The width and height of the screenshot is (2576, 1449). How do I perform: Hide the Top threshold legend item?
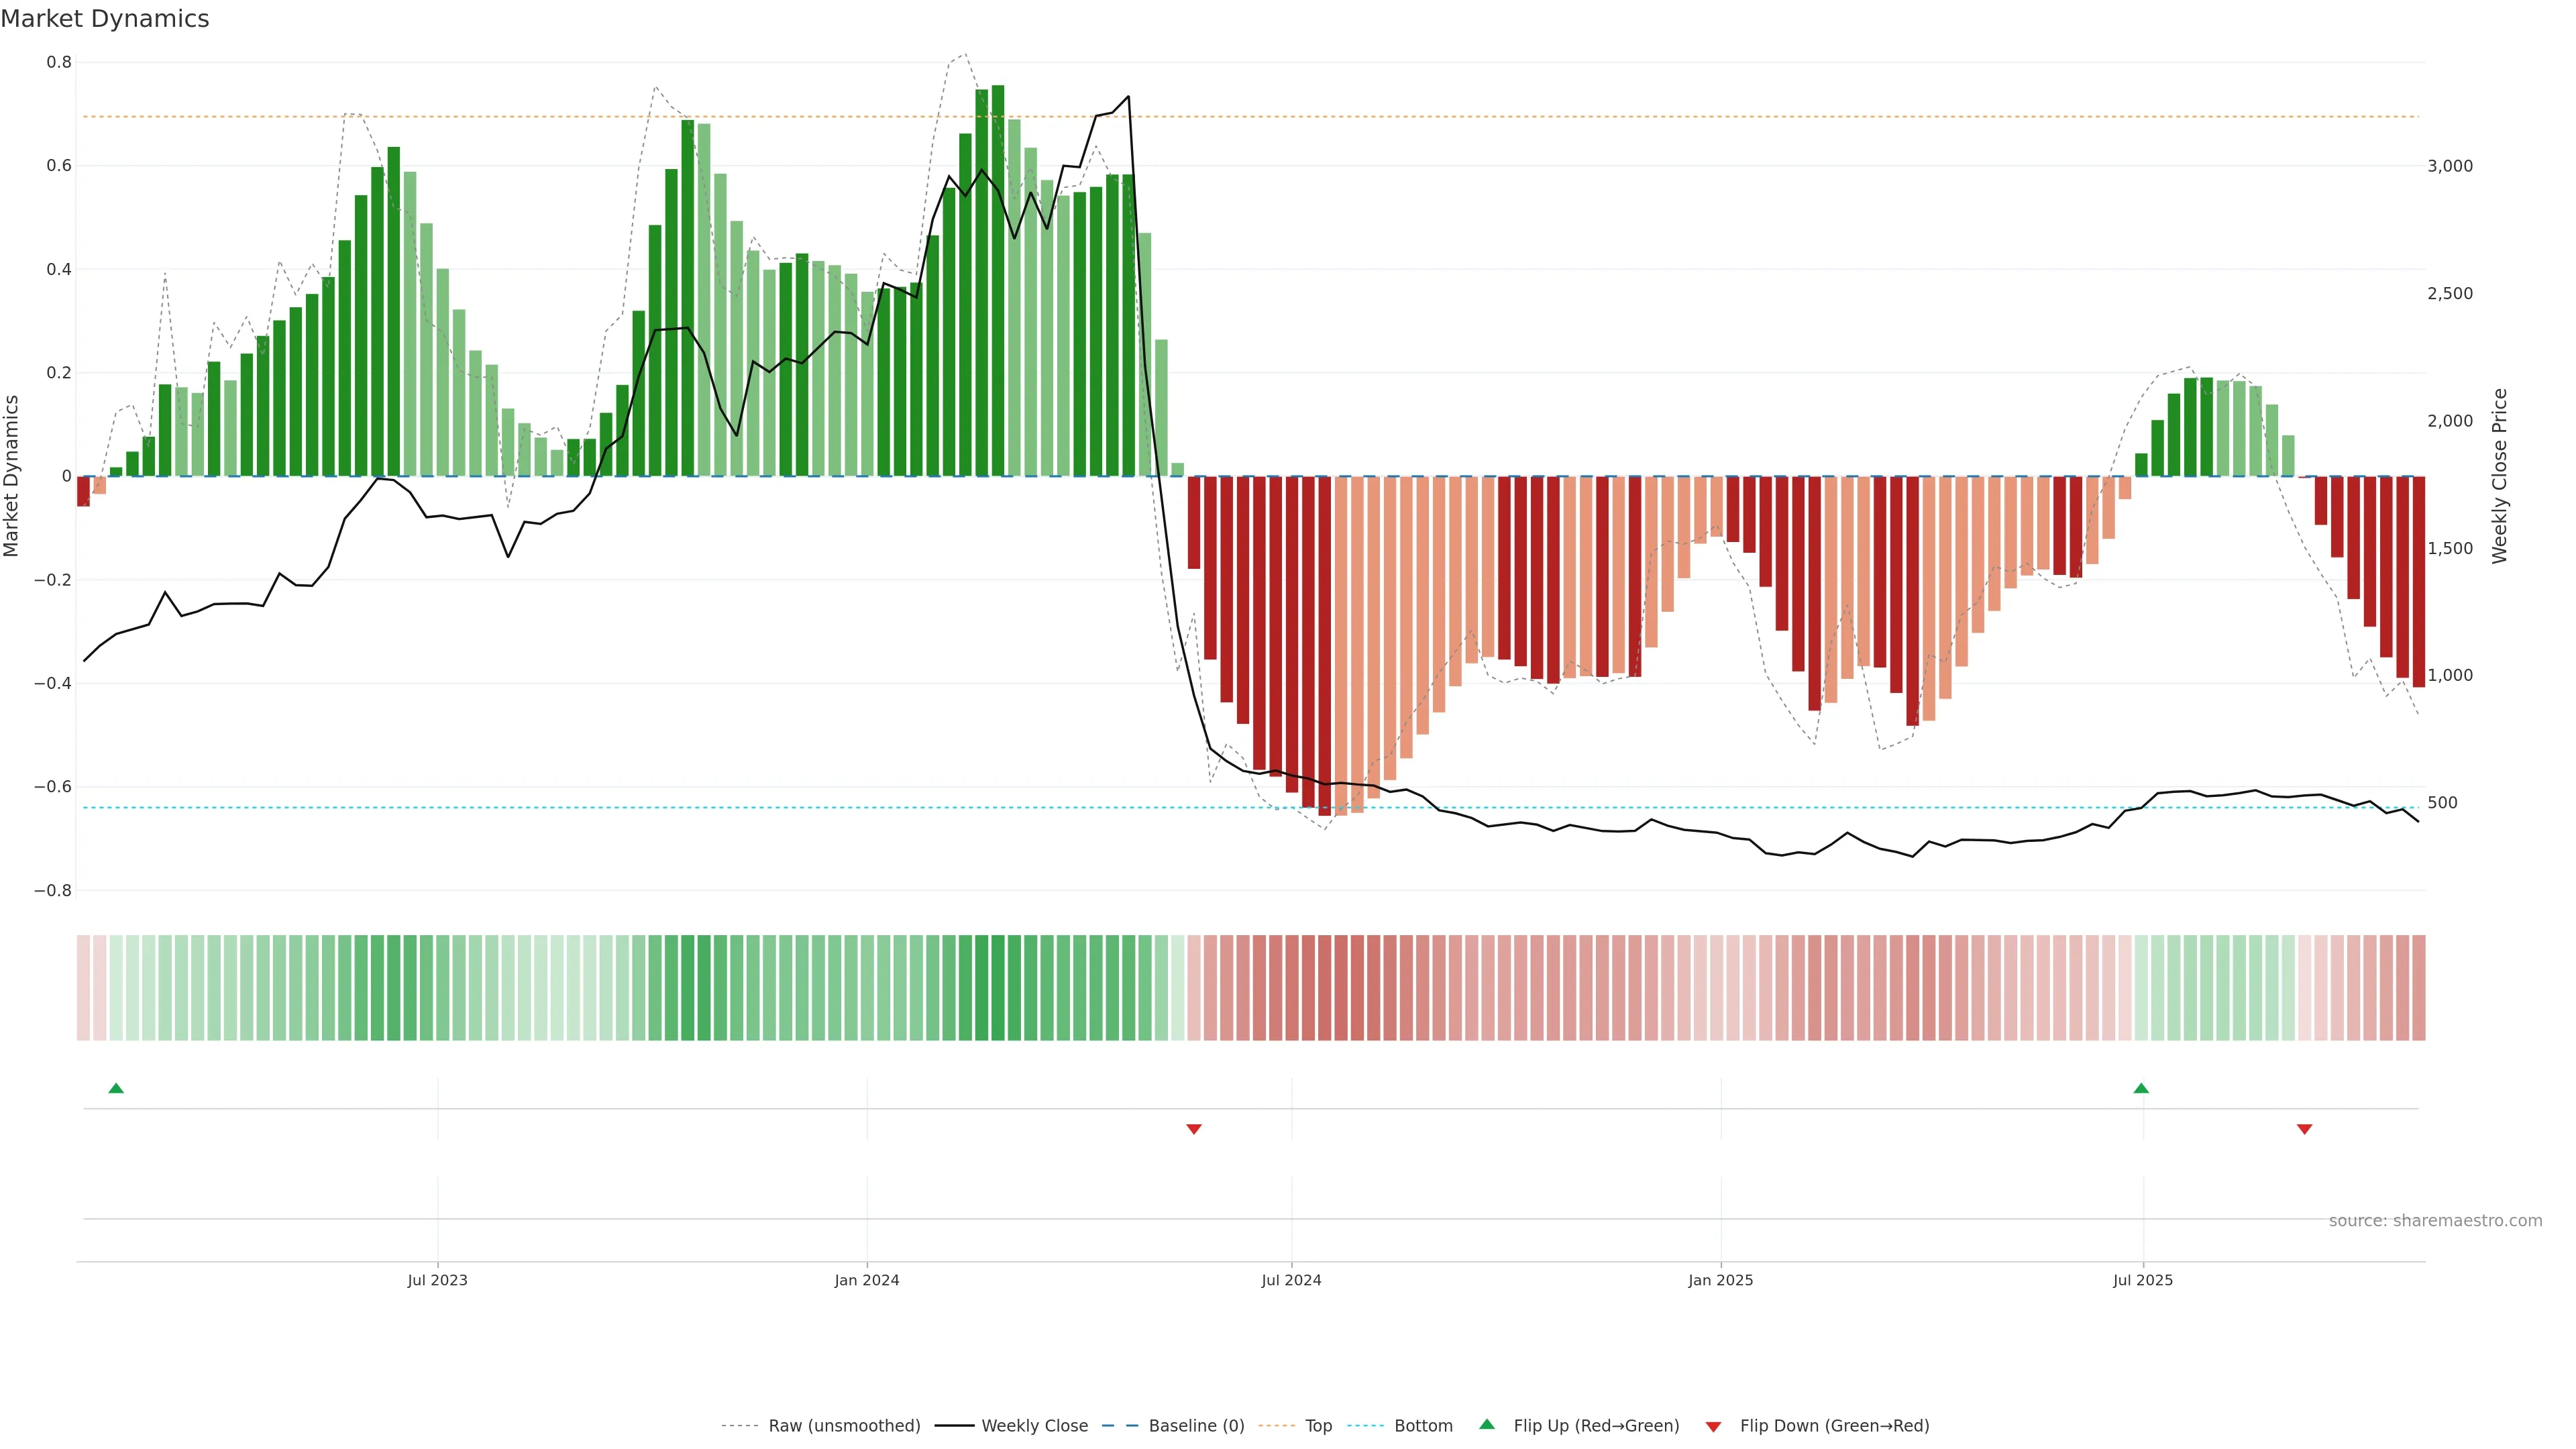(x=1318, y=1426)
